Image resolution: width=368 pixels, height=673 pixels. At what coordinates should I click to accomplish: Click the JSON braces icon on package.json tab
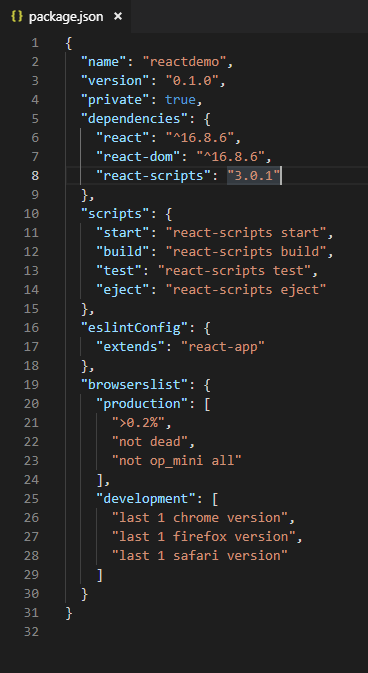click(16, 17)
